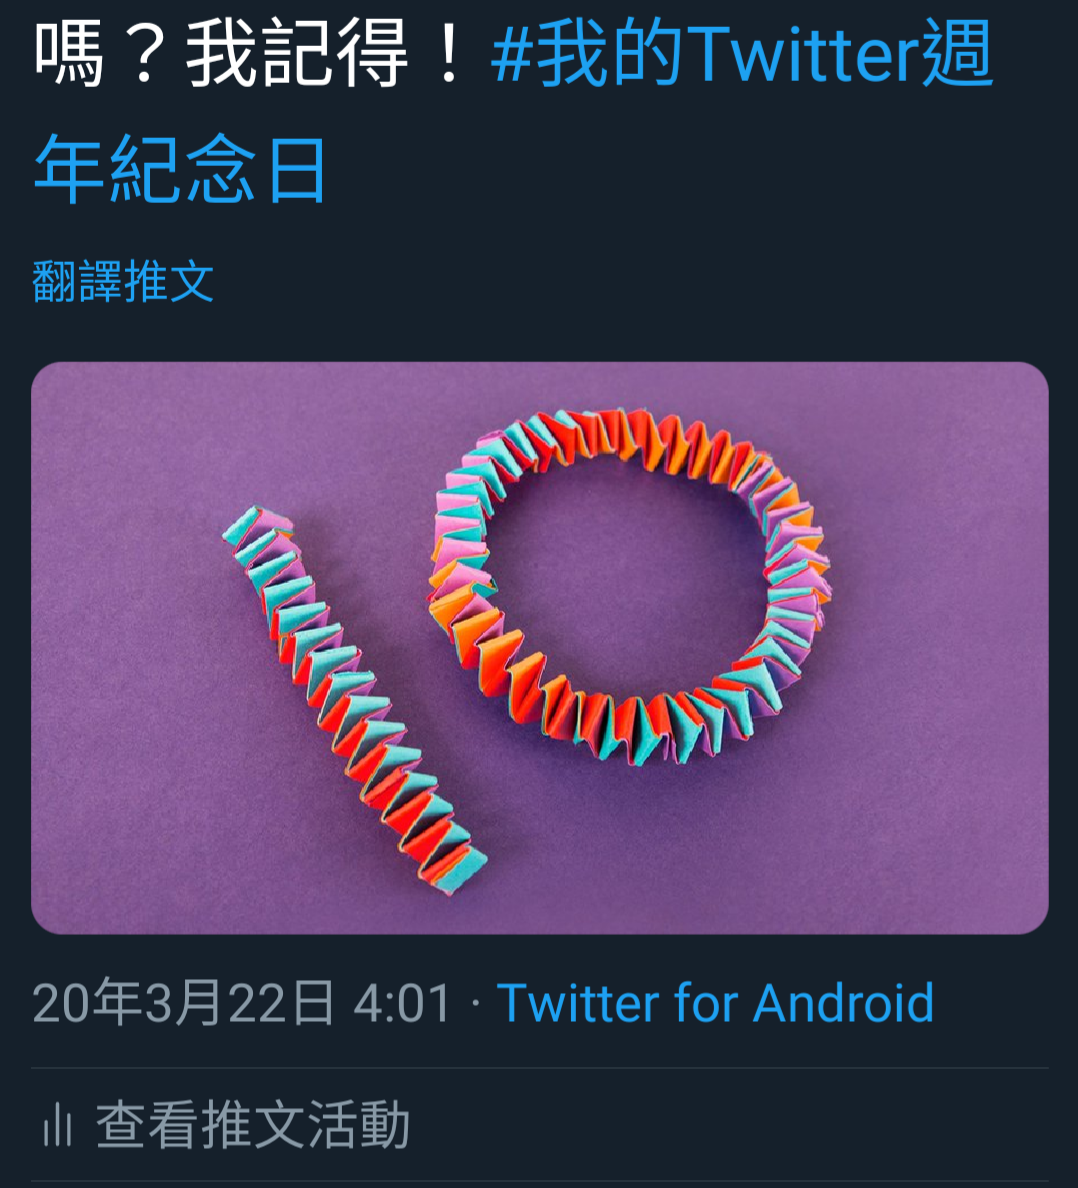Open the purple anniversary image

(539, 648)
